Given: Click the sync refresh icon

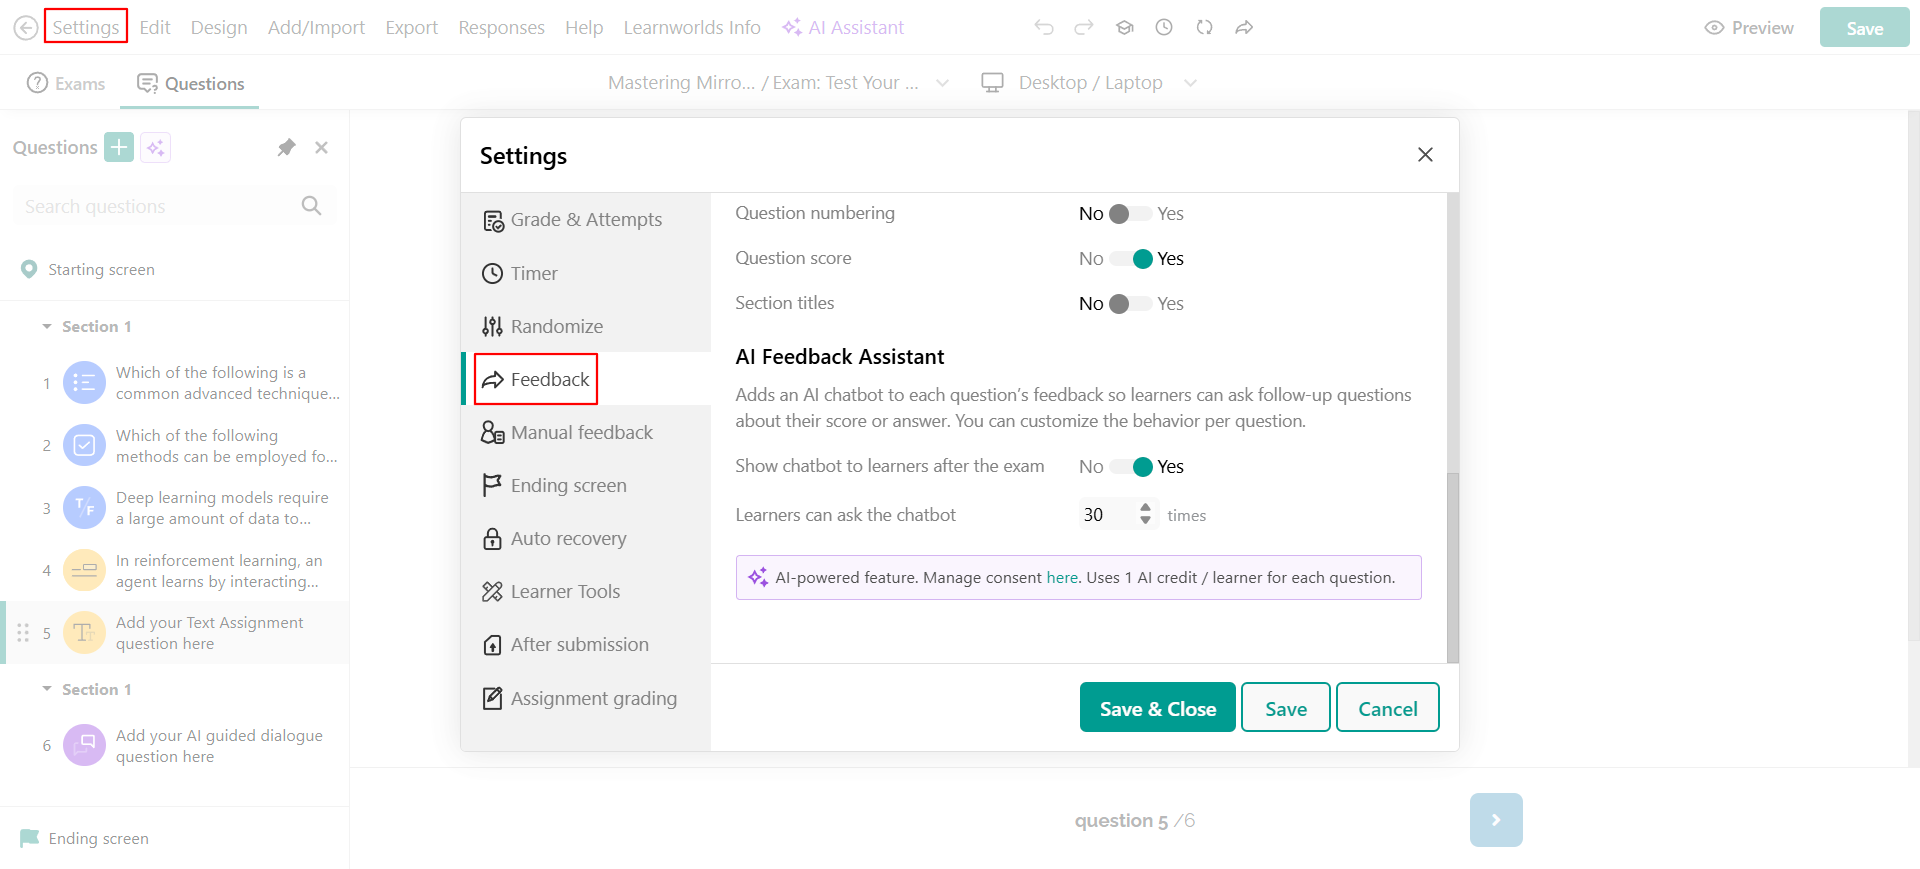Looking at the screenshot, I should (1204, 28).
